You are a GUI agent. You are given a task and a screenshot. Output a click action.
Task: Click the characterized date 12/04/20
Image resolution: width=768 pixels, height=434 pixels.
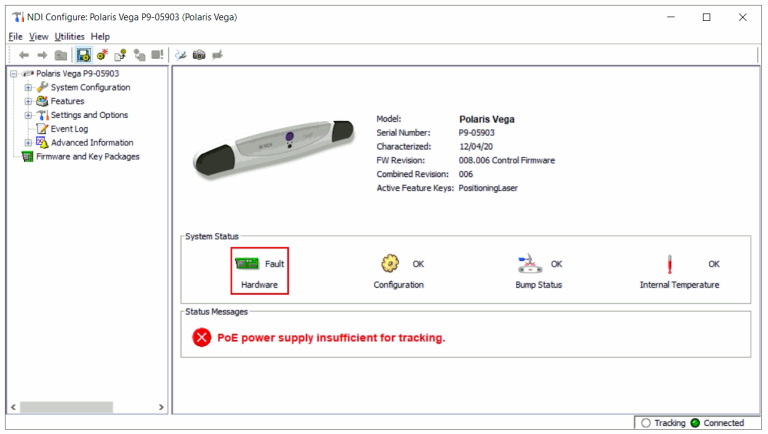pos(476,146)
